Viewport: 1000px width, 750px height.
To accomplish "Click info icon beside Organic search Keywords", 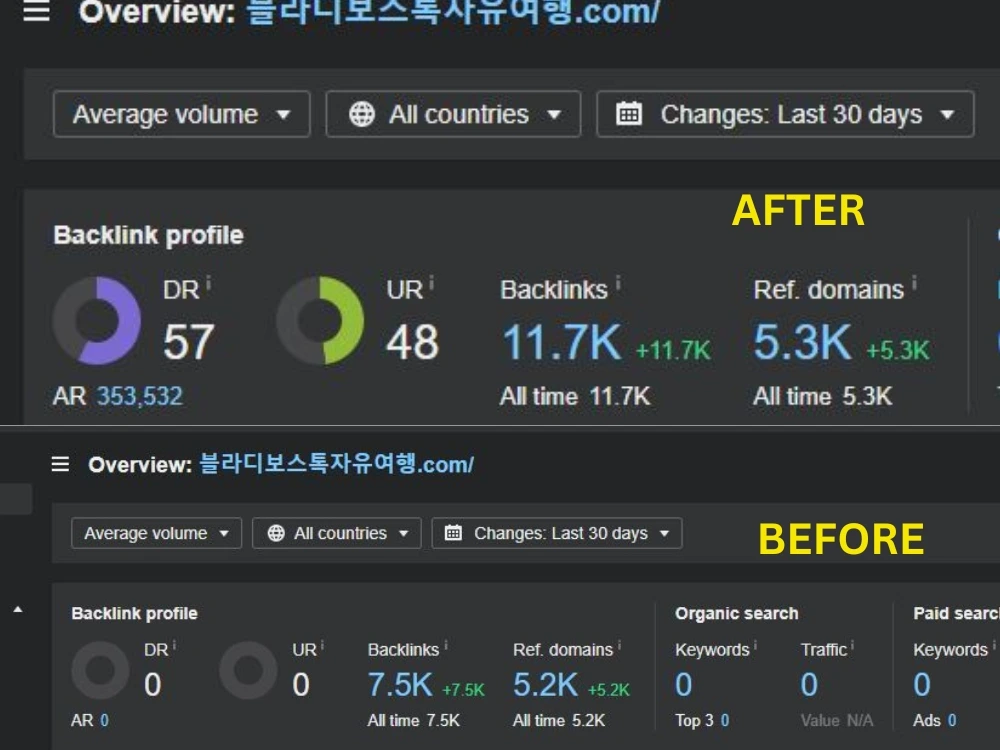I will tap(755, 646).
